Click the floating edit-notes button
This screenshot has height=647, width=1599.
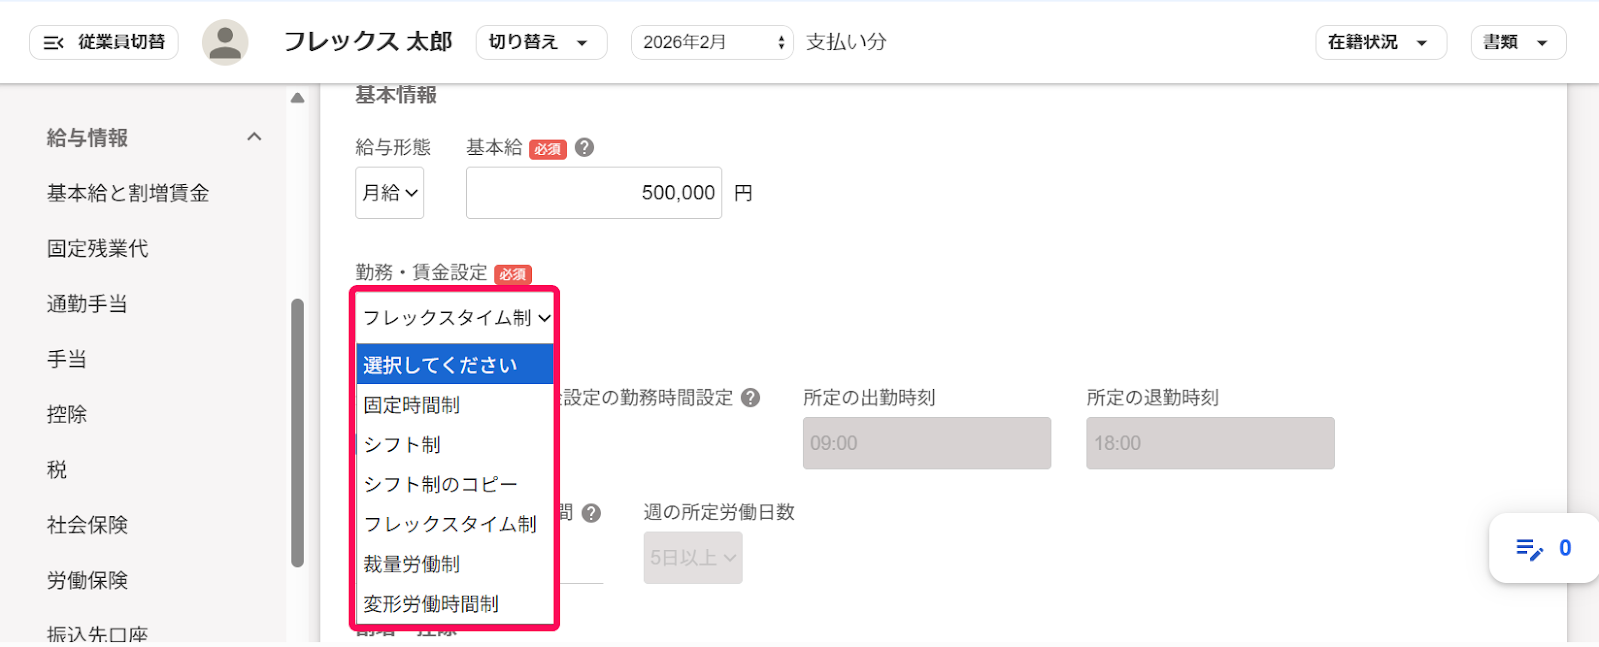pyautogui.click(x=1543, y=548)
